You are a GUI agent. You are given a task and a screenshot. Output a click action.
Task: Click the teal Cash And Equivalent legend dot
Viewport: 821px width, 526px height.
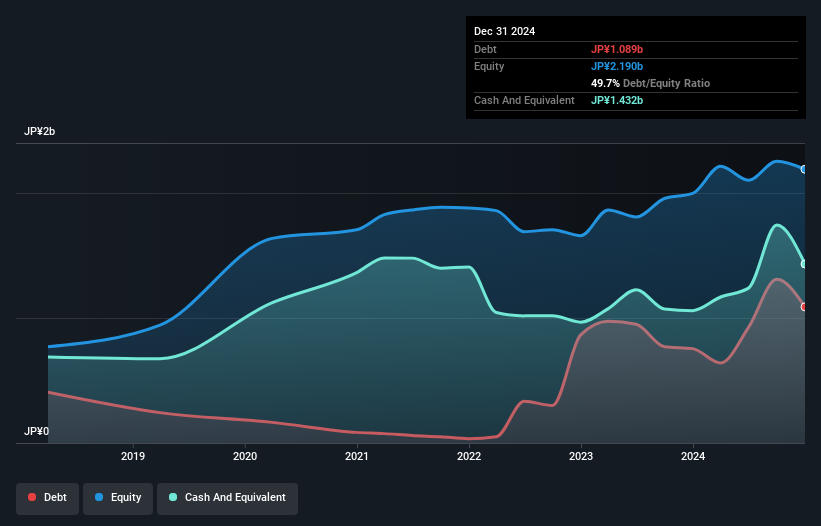coord(173,497)
